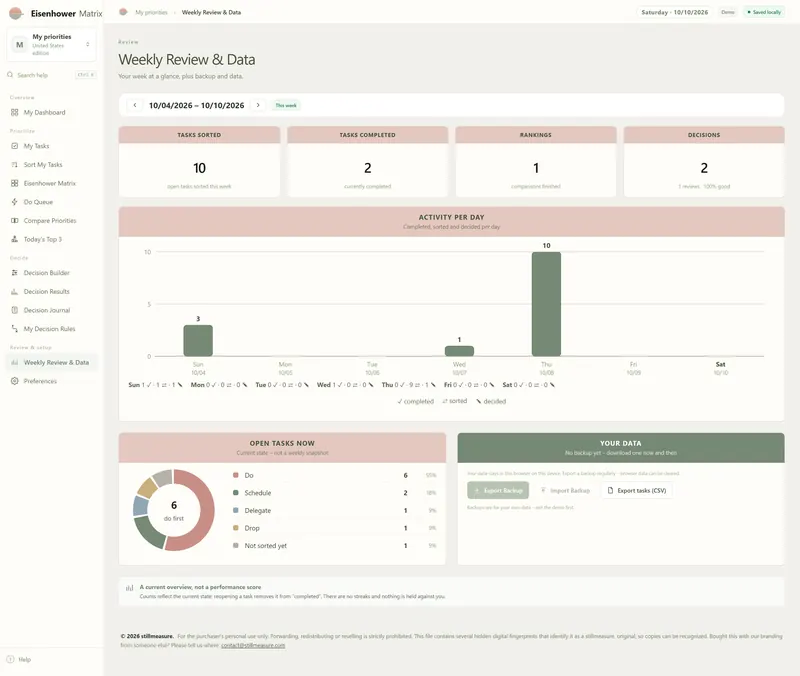
Task: Click the Ctrl K shortcut hint badge
Action: click(85, 75)
